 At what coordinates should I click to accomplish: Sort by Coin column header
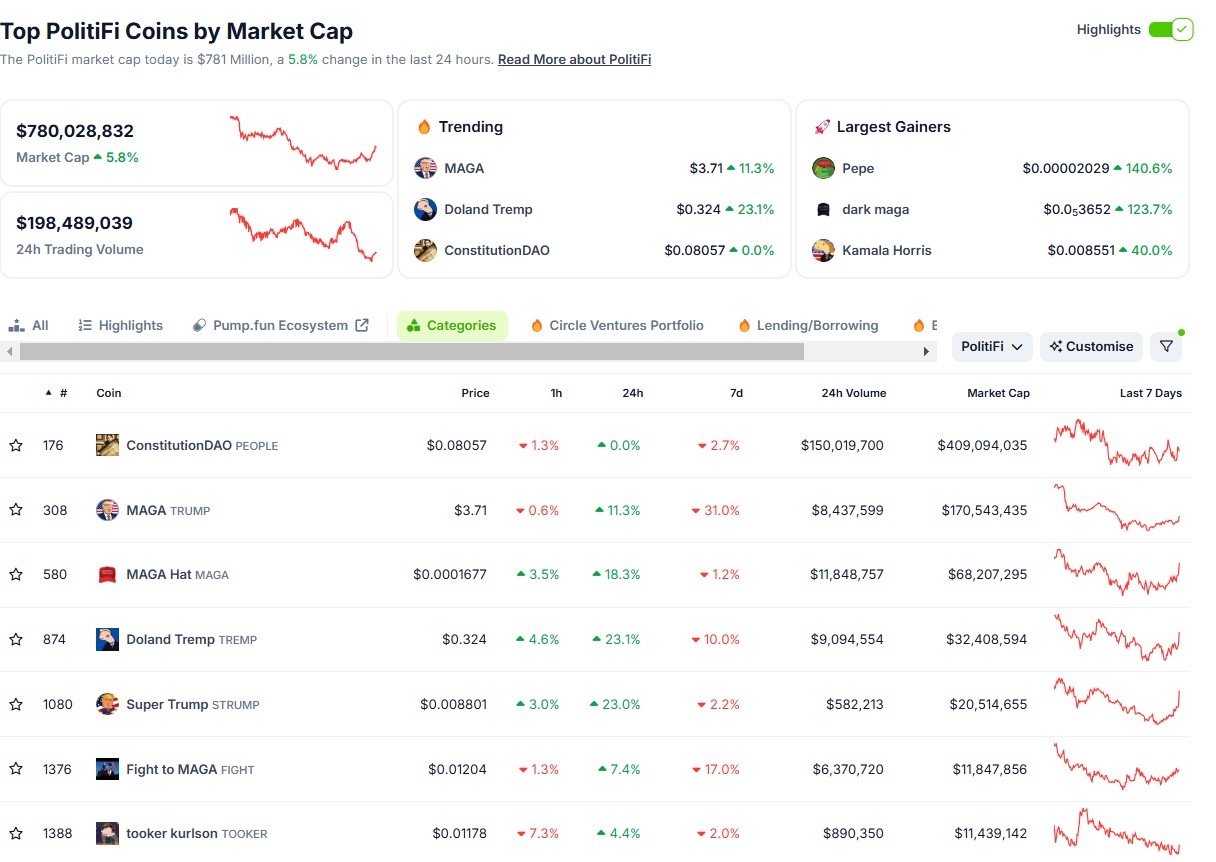tap(109, 393)
